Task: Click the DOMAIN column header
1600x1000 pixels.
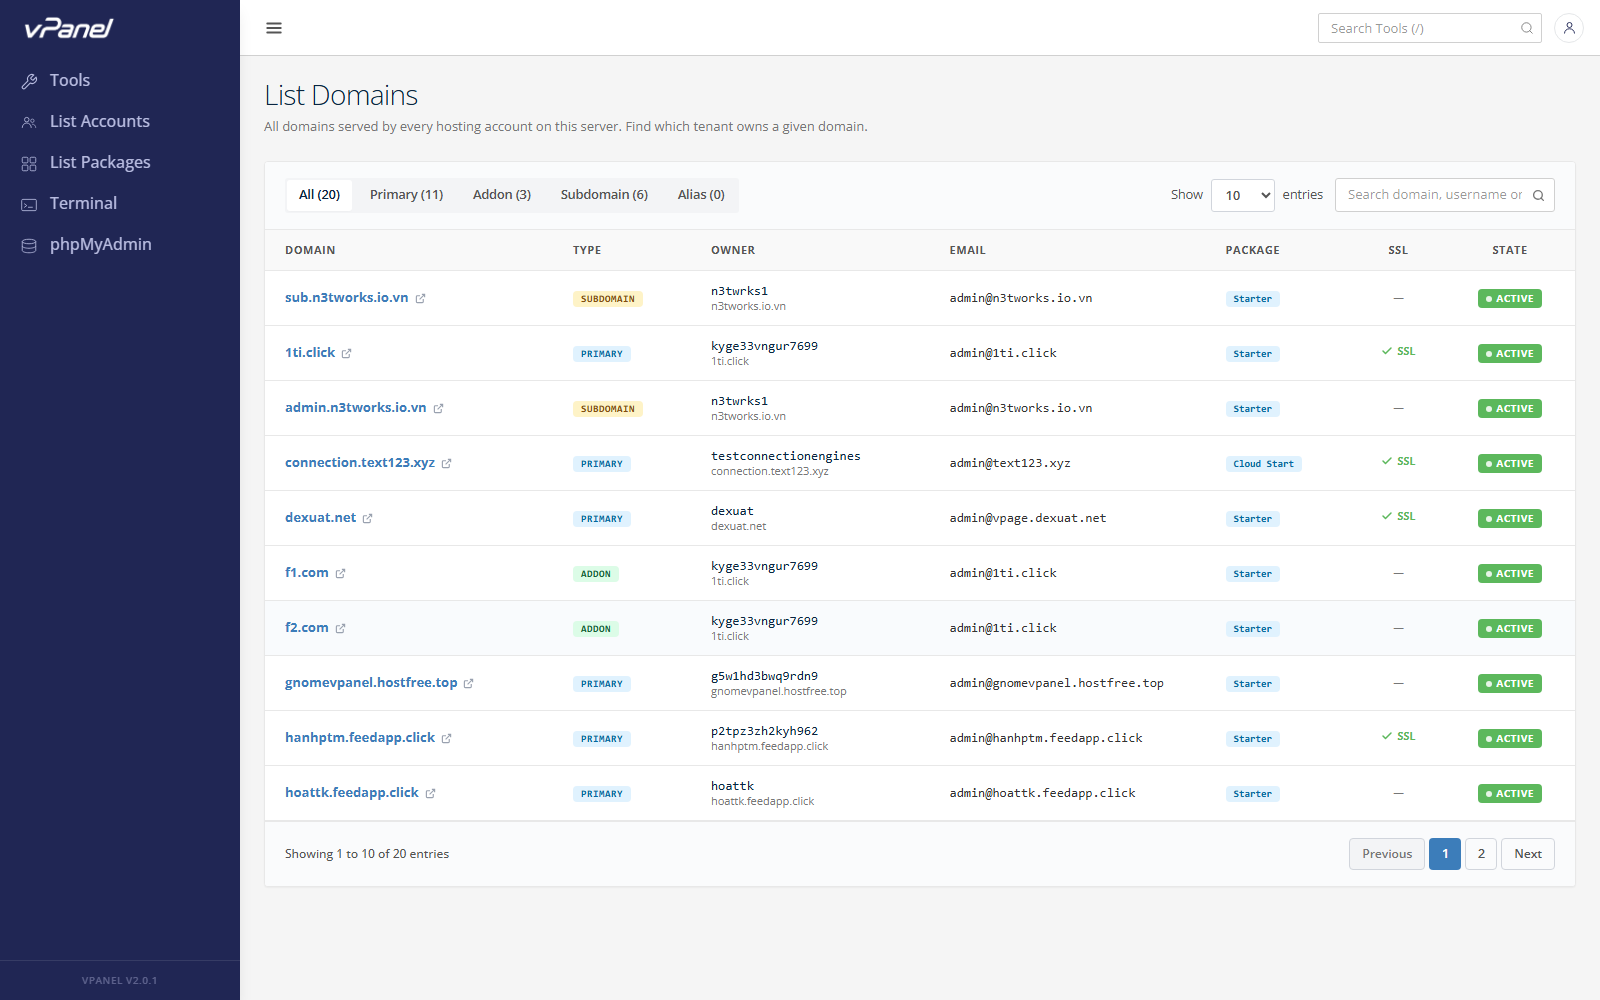Action: pos(310,250)
